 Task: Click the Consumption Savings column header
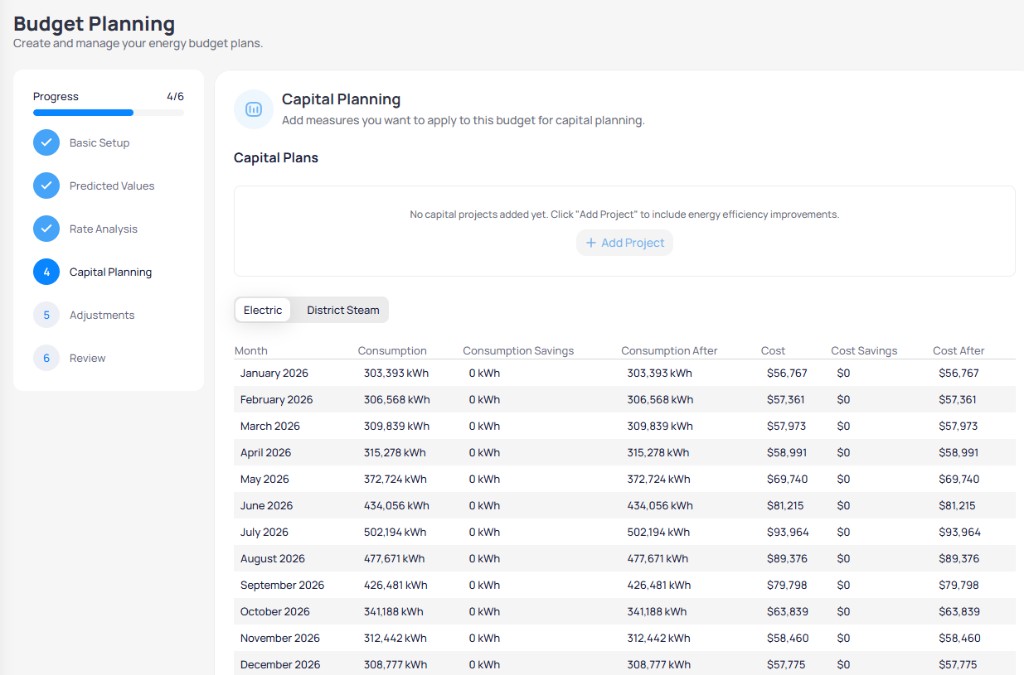[518, 351]
